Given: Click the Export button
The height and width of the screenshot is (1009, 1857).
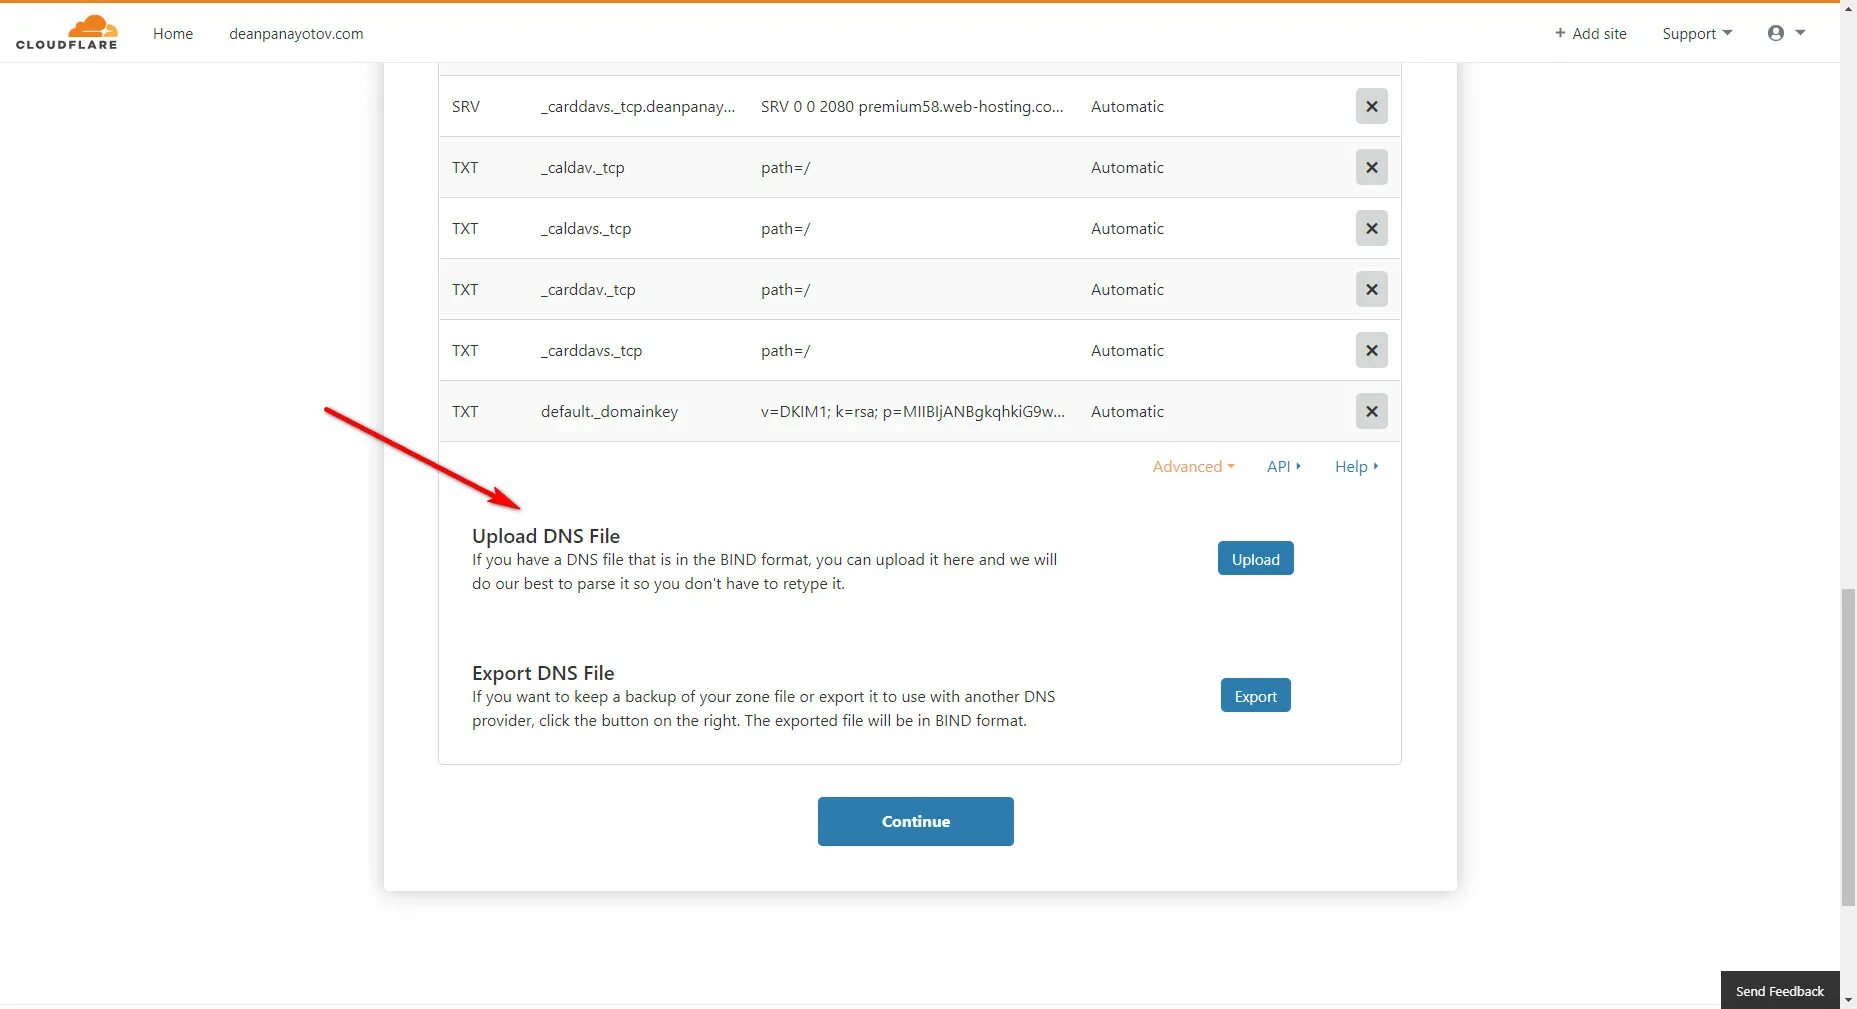Looking at the screenshot, I should [x=1255, y=695].
